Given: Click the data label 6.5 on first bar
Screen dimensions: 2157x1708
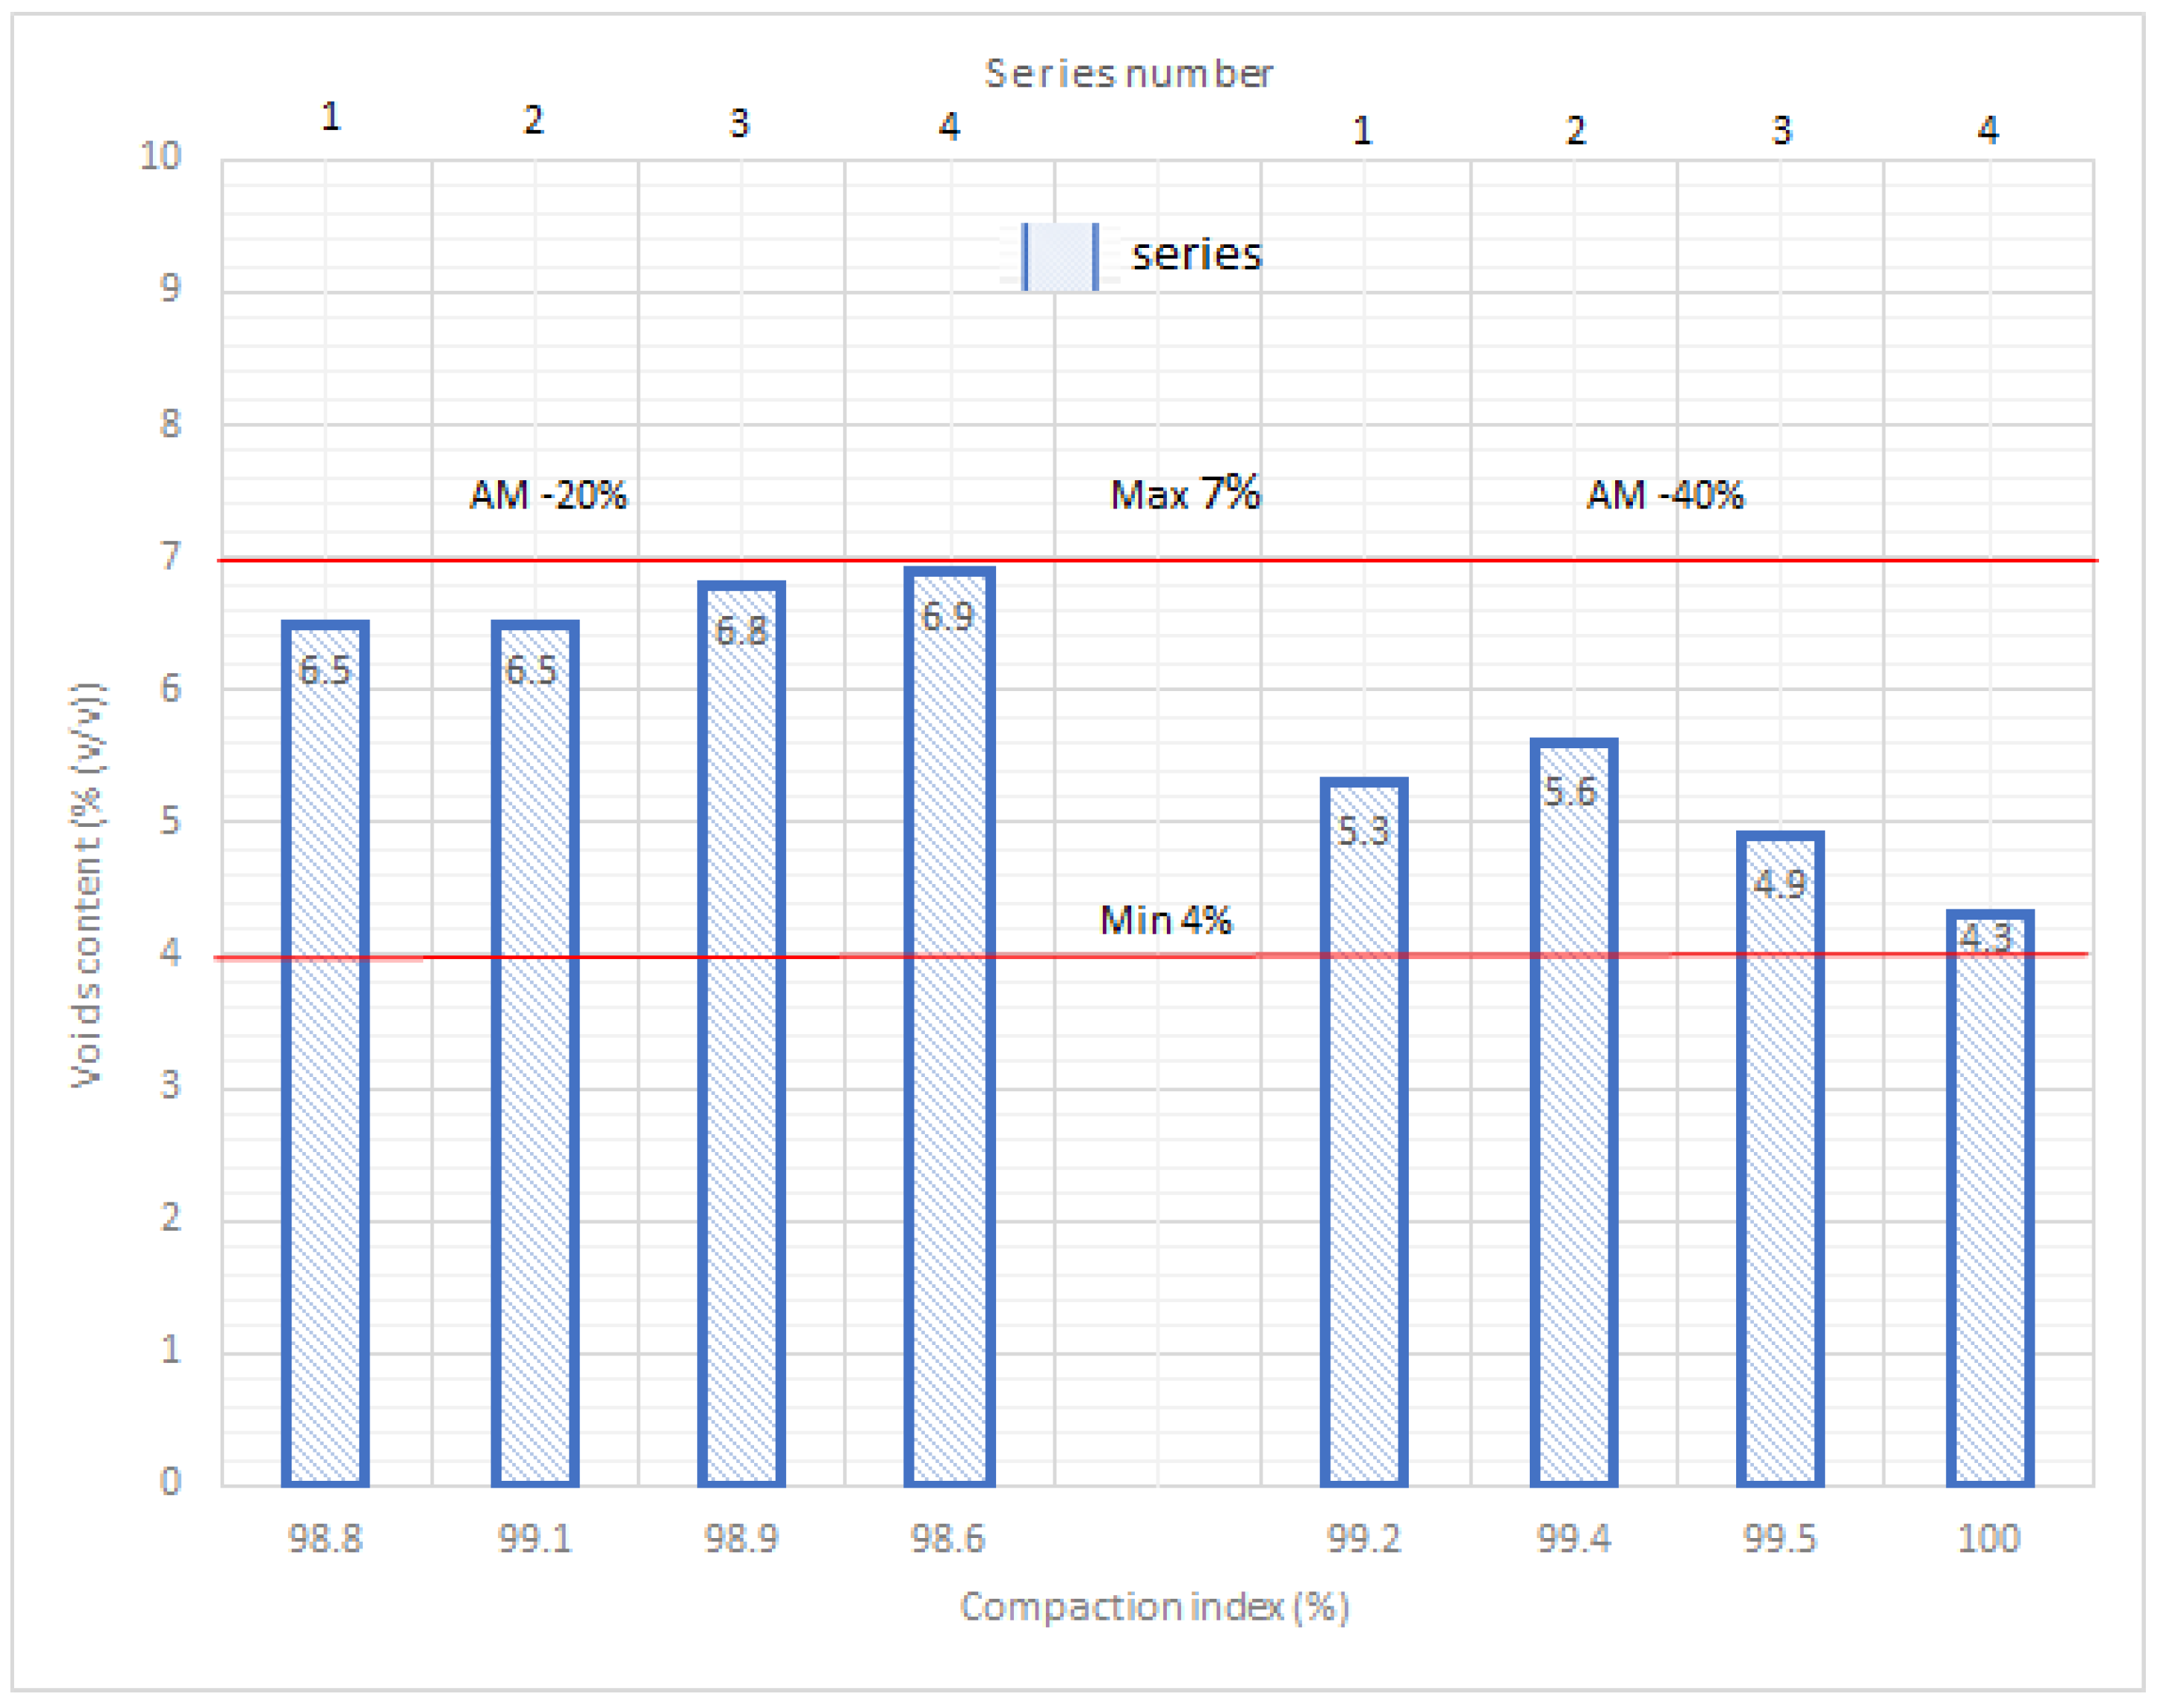Looking at the screenshot, I should (x=325, y=670).
